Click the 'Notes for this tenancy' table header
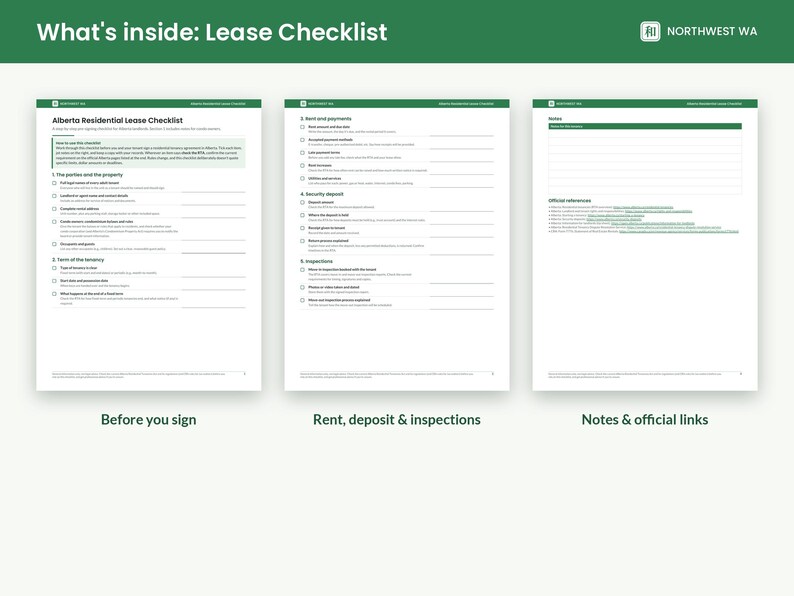Viewport: 794px width, 596px height. pyautogui.click(x=645, y=126)
